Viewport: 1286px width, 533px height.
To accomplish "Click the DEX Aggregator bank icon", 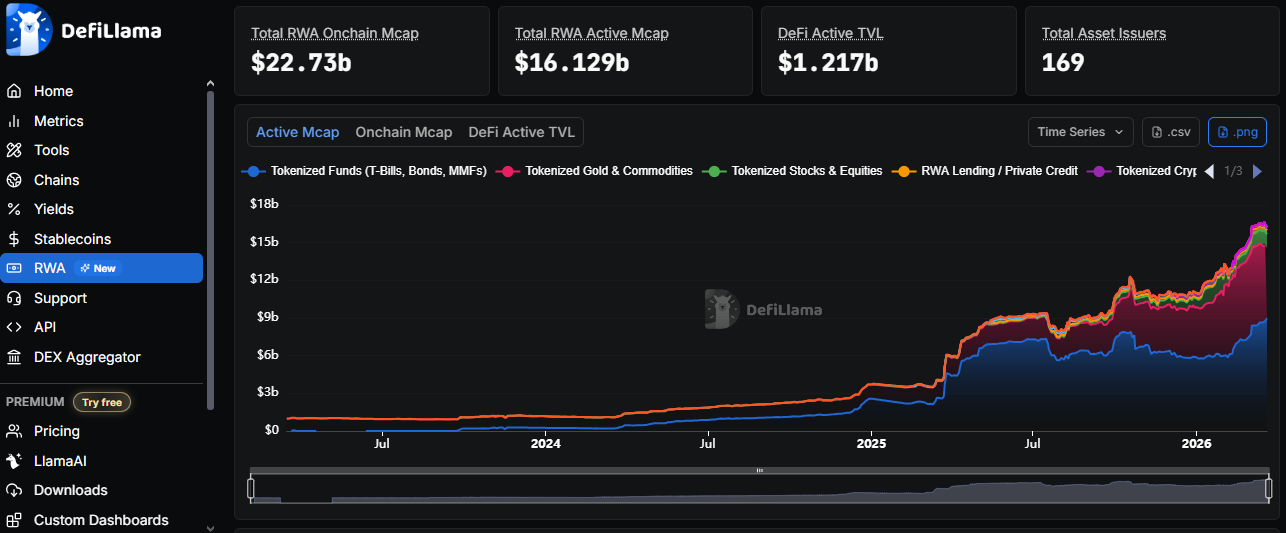I will [x=14, y=357].
